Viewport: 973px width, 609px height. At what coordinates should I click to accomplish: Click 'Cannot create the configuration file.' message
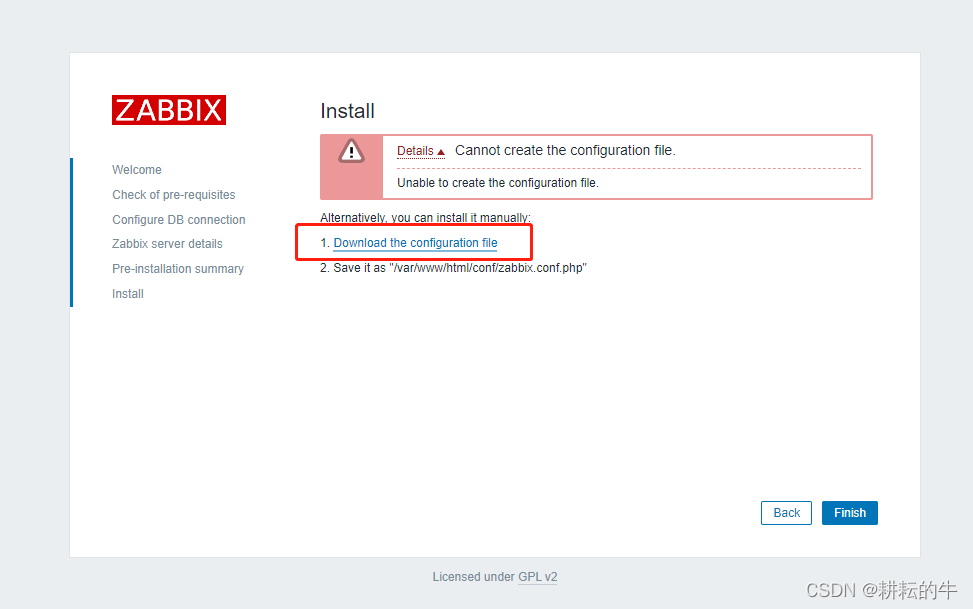point(565,150)
